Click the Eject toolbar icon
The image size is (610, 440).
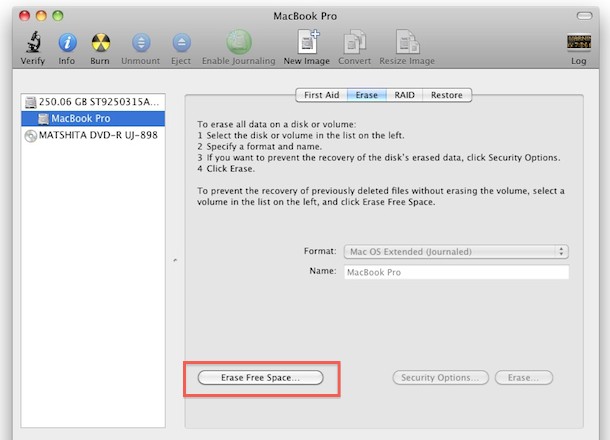[x=181, y=42]
